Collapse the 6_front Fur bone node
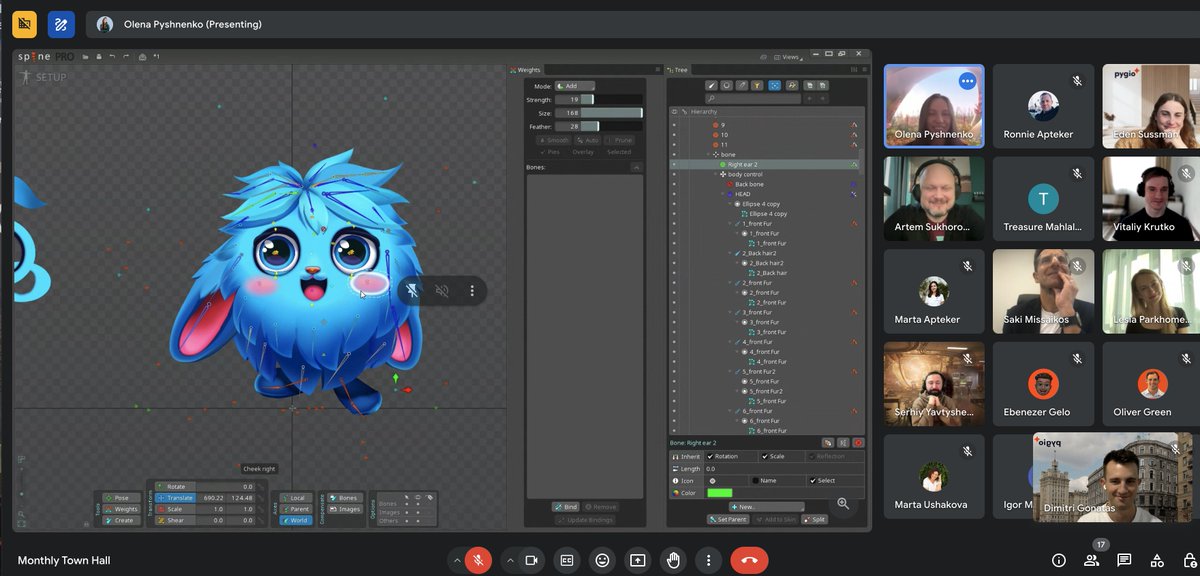 (x=731, y=411)
